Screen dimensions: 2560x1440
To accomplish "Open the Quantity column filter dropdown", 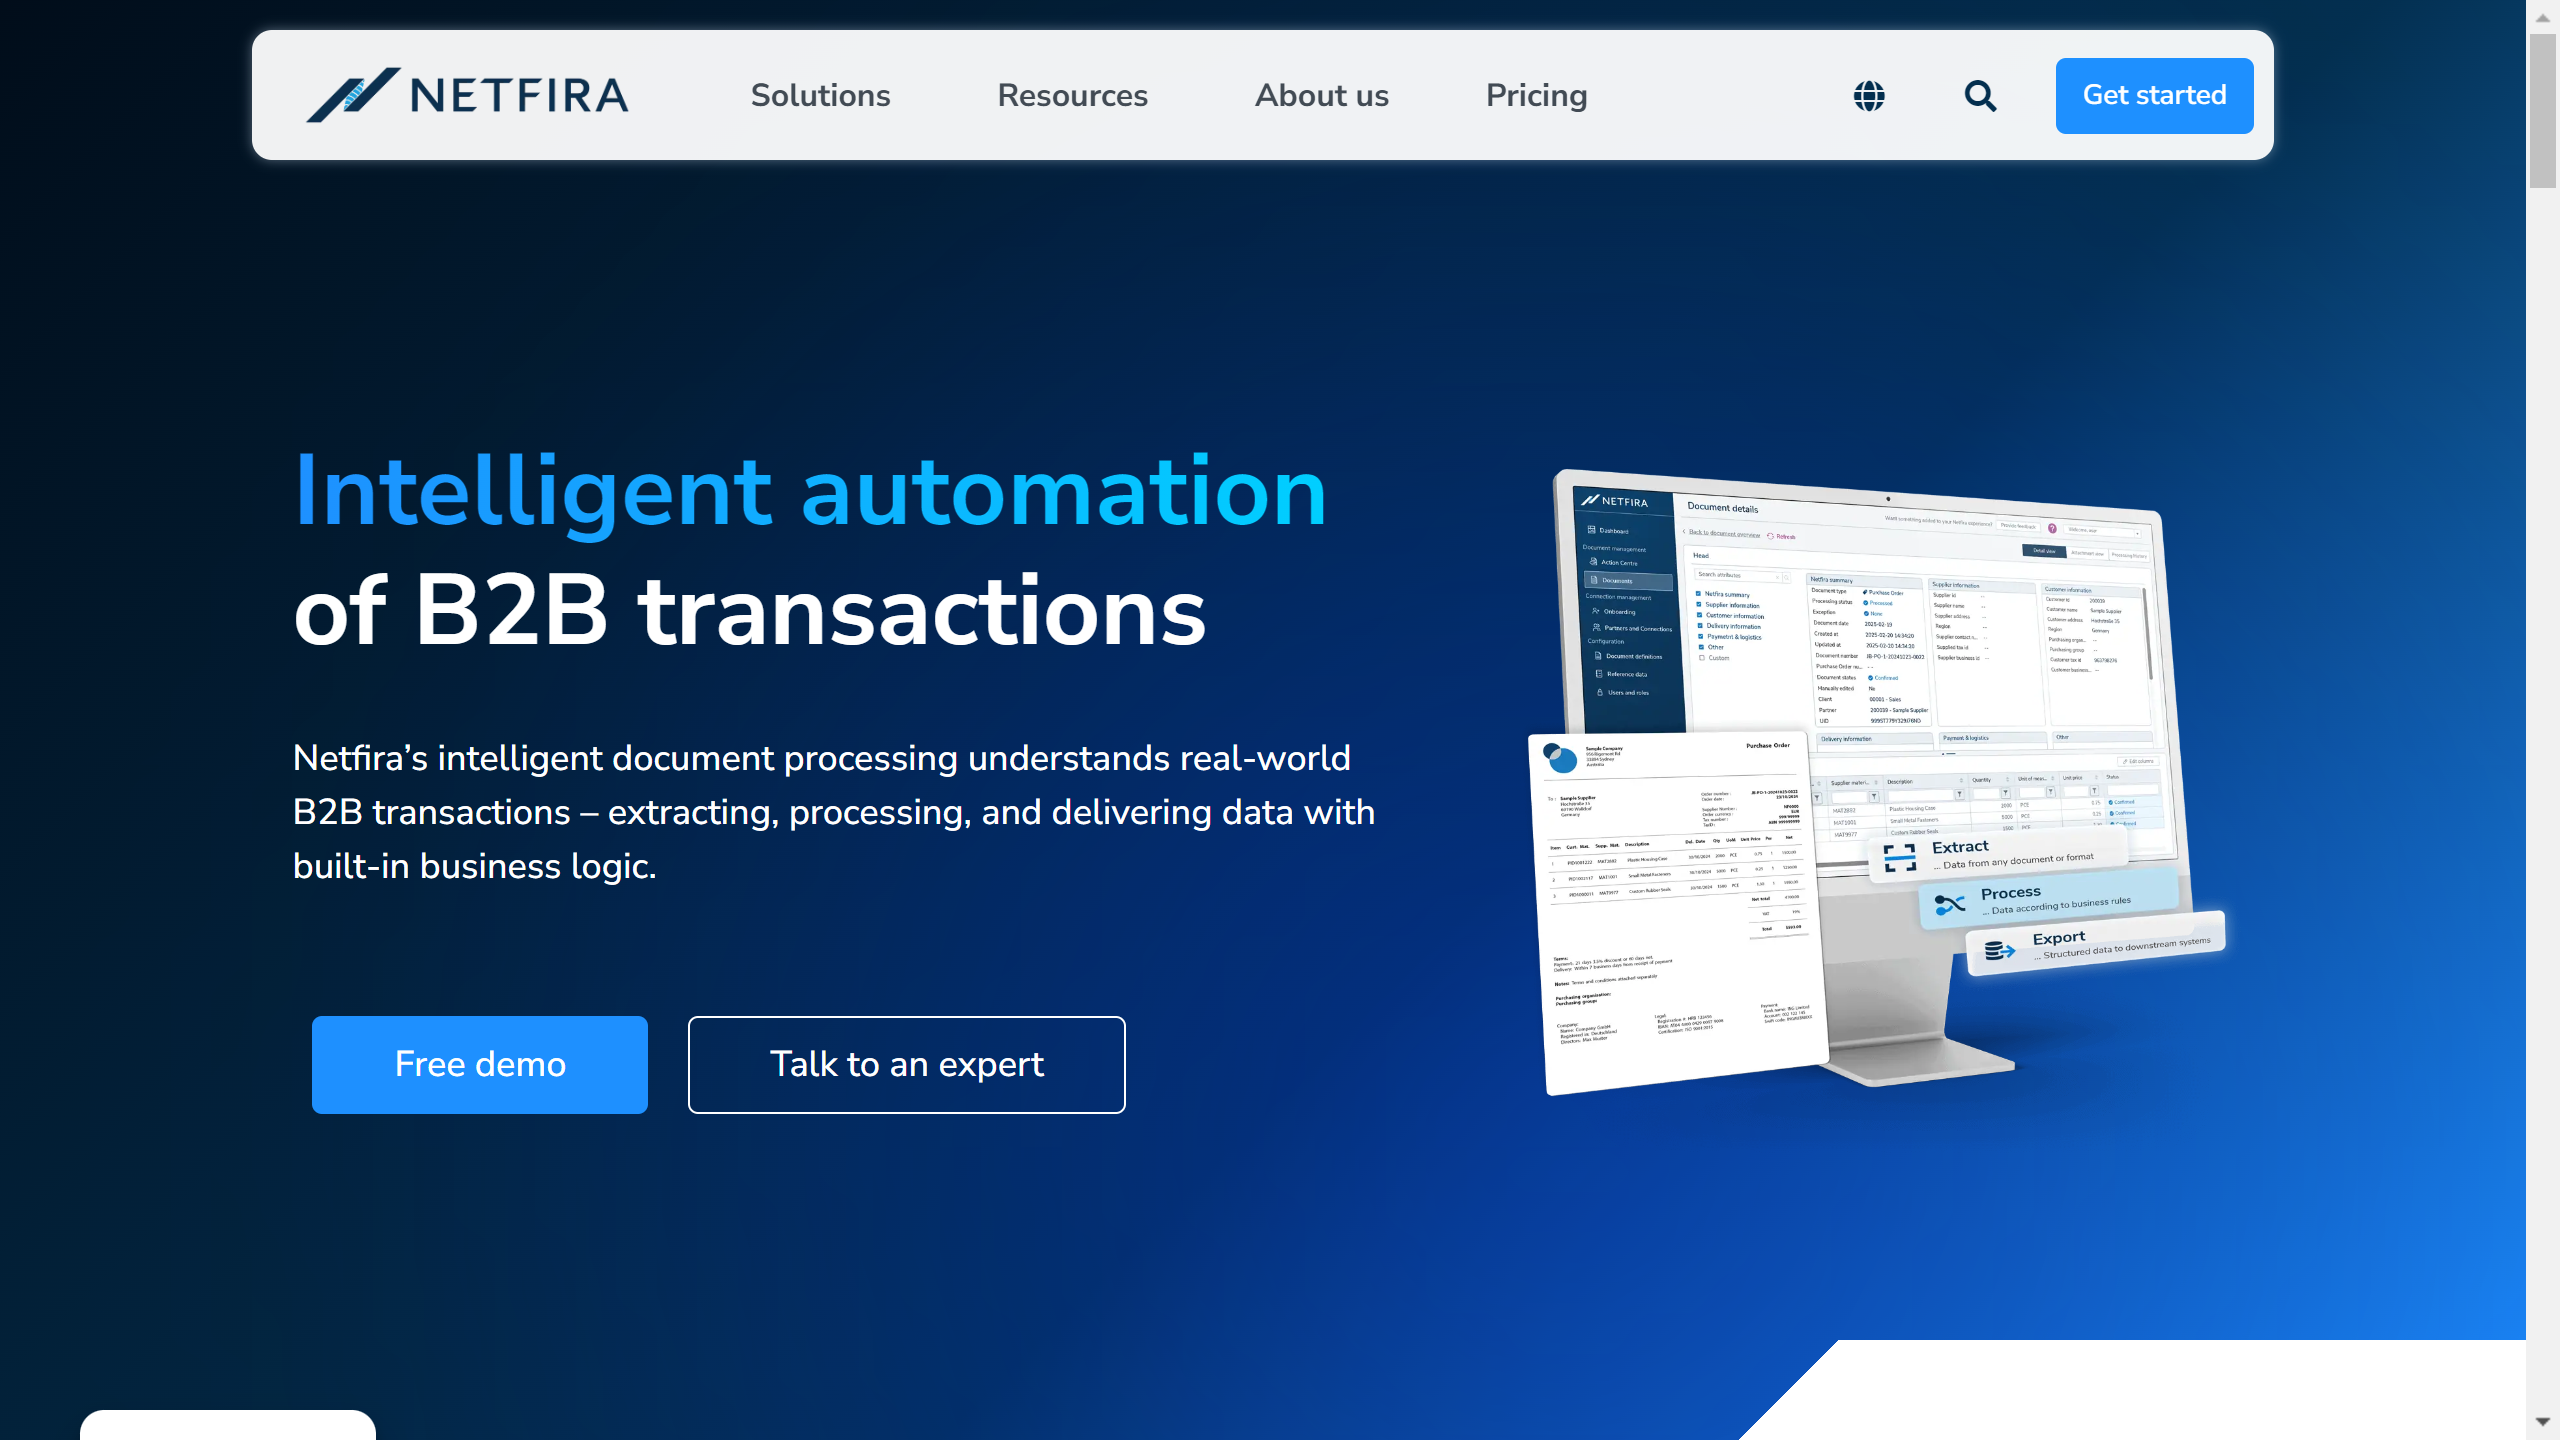I will tap(2007, 794).
